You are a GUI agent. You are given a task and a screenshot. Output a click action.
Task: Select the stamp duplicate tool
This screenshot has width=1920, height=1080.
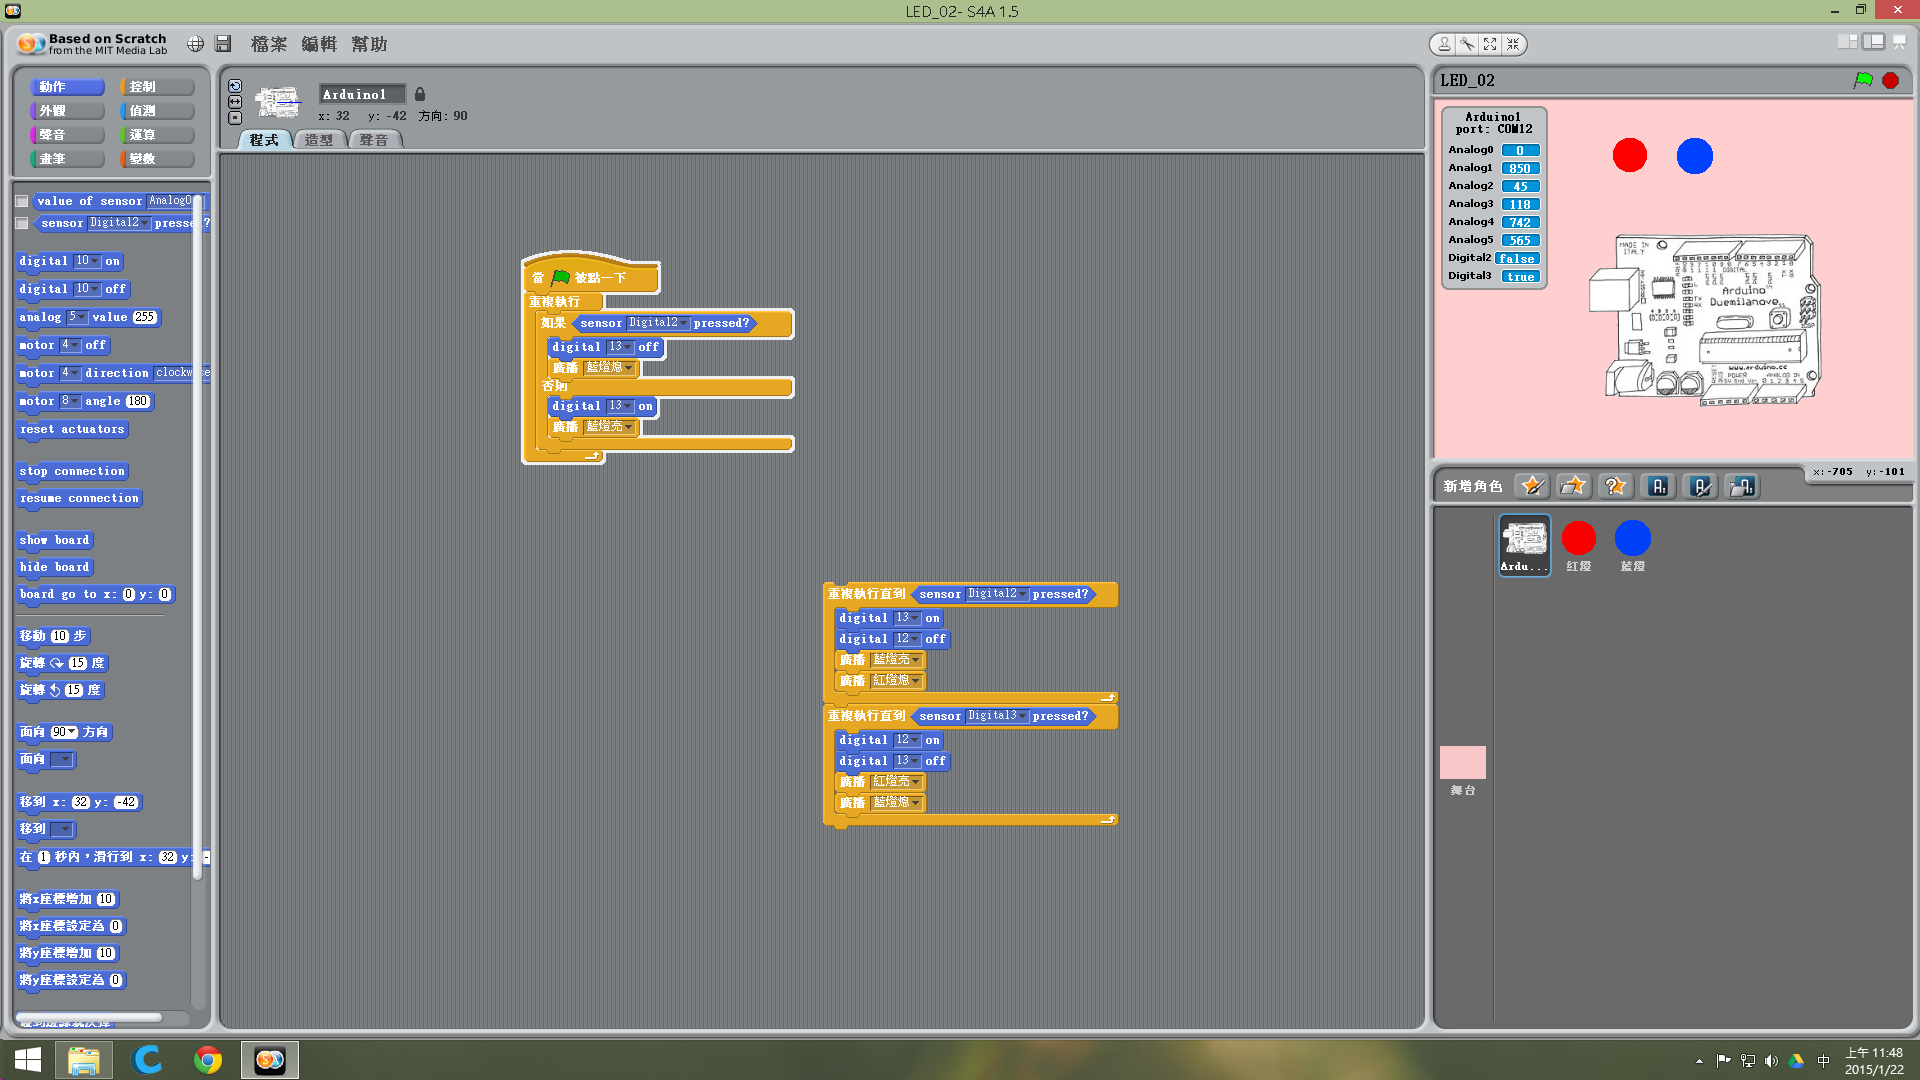pyautogui.click(x=1444, y=44)
